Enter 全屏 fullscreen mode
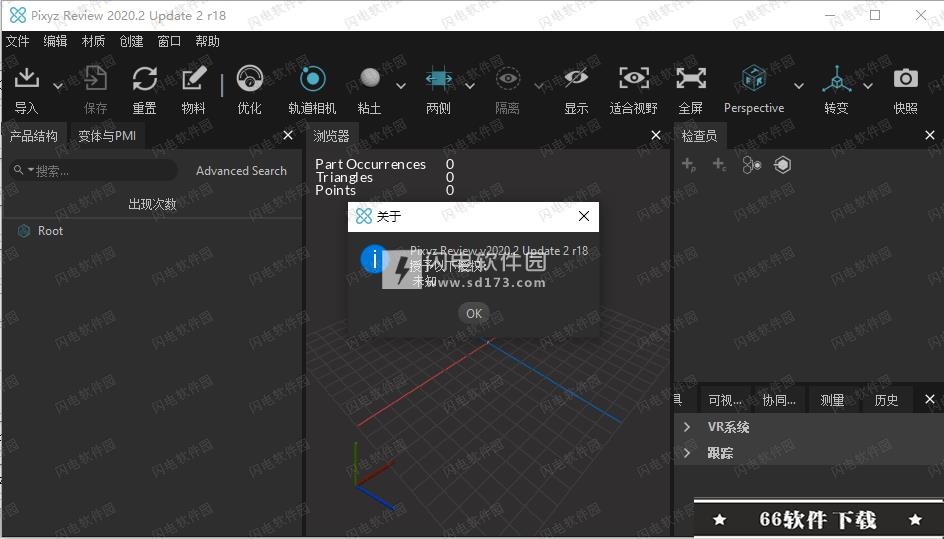This screenshot has height=539, width=944. [691, 78]
